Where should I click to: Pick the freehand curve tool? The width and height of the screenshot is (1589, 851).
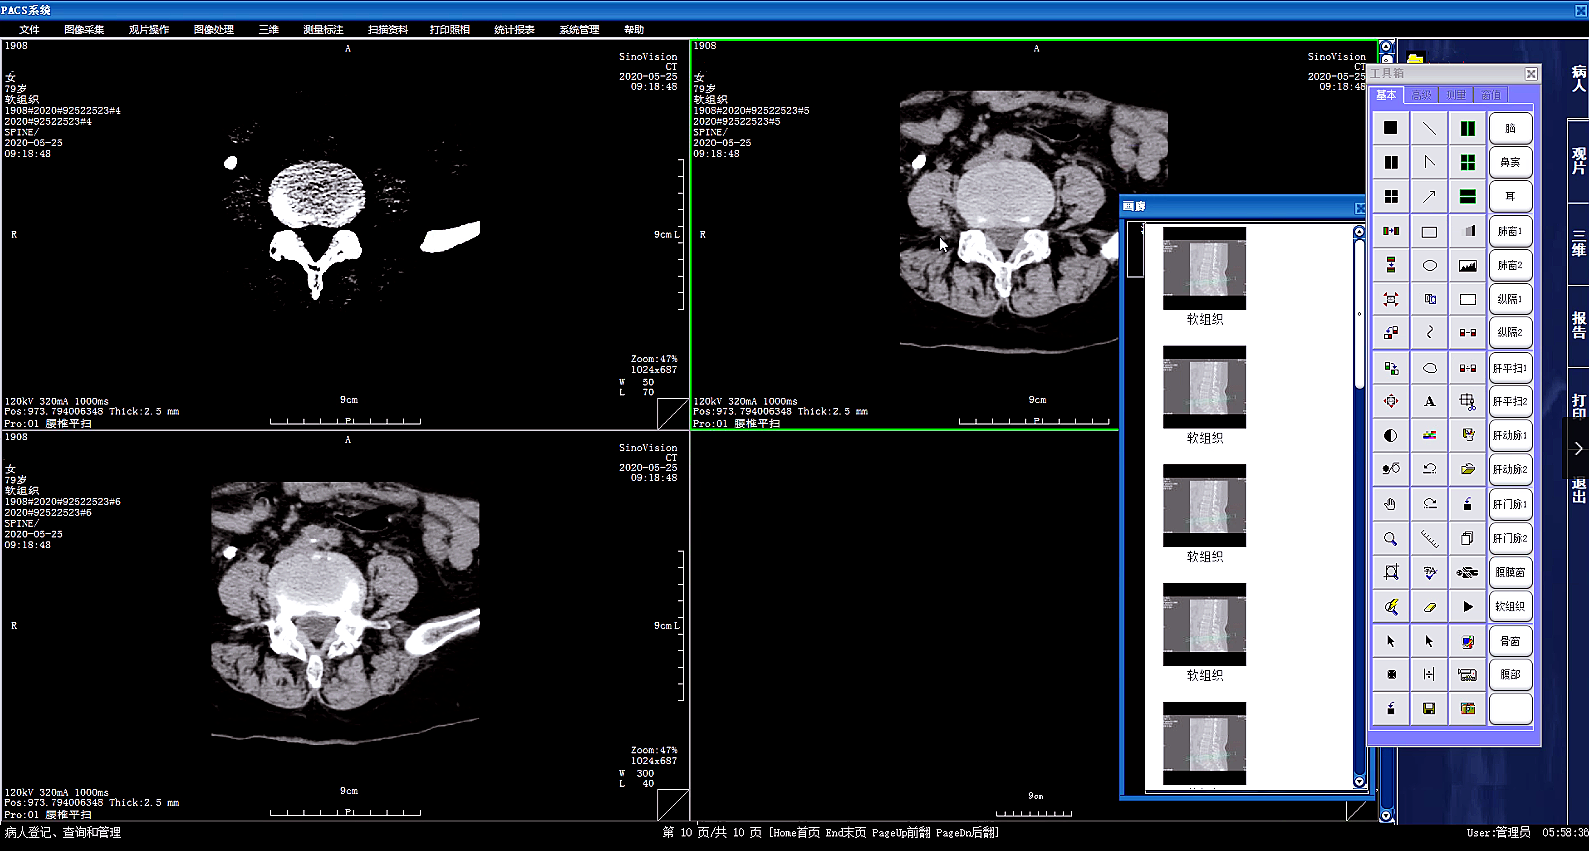tap(1429, 332)
